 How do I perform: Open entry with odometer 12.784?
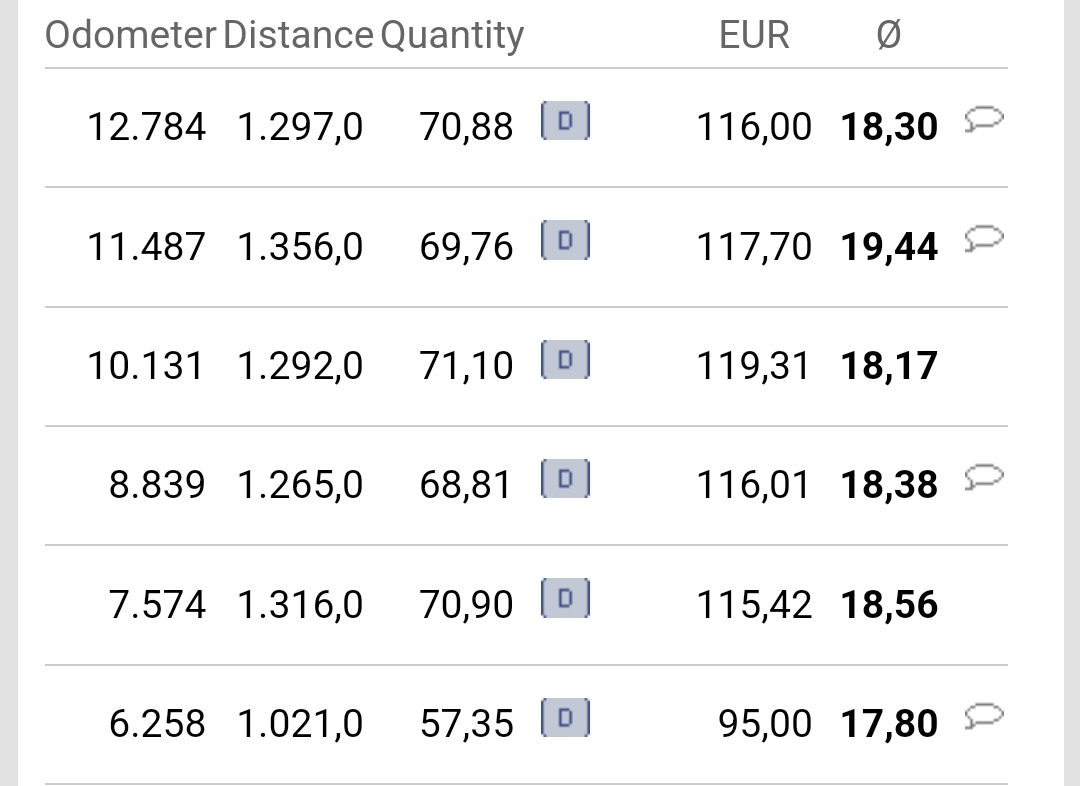coord(526,127)
